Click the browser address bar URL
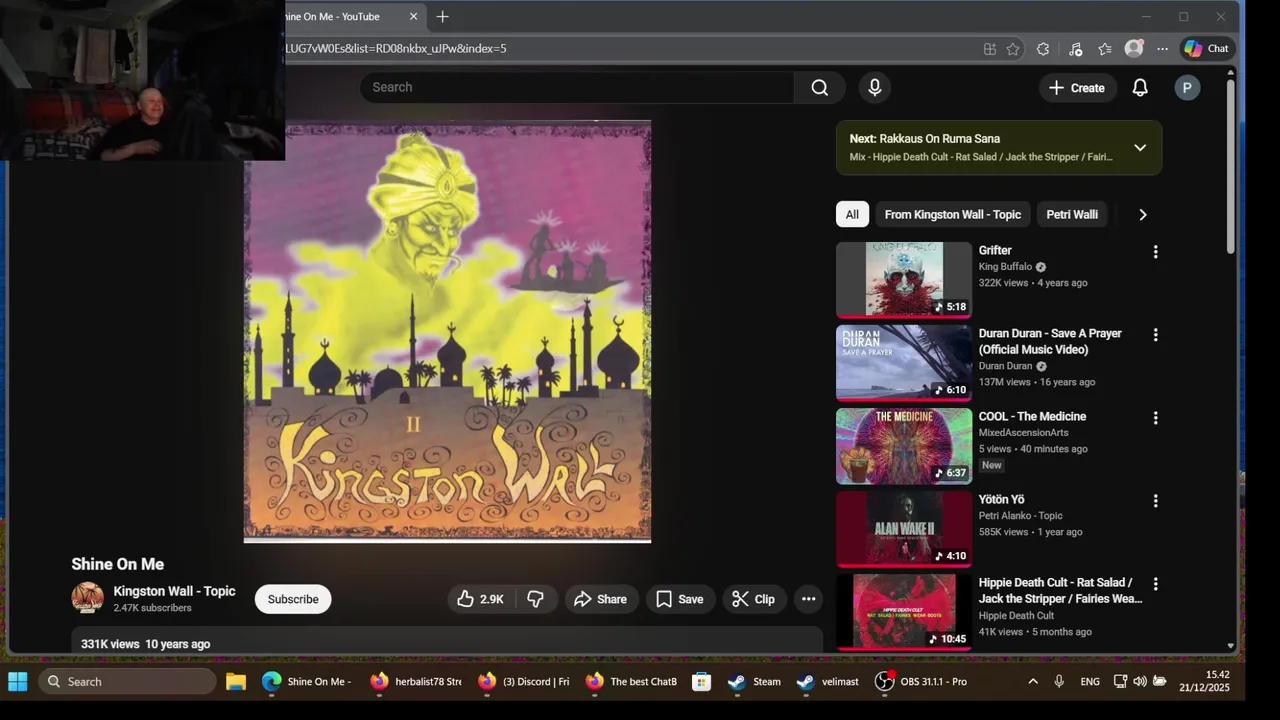 click(x=395, y=48)
